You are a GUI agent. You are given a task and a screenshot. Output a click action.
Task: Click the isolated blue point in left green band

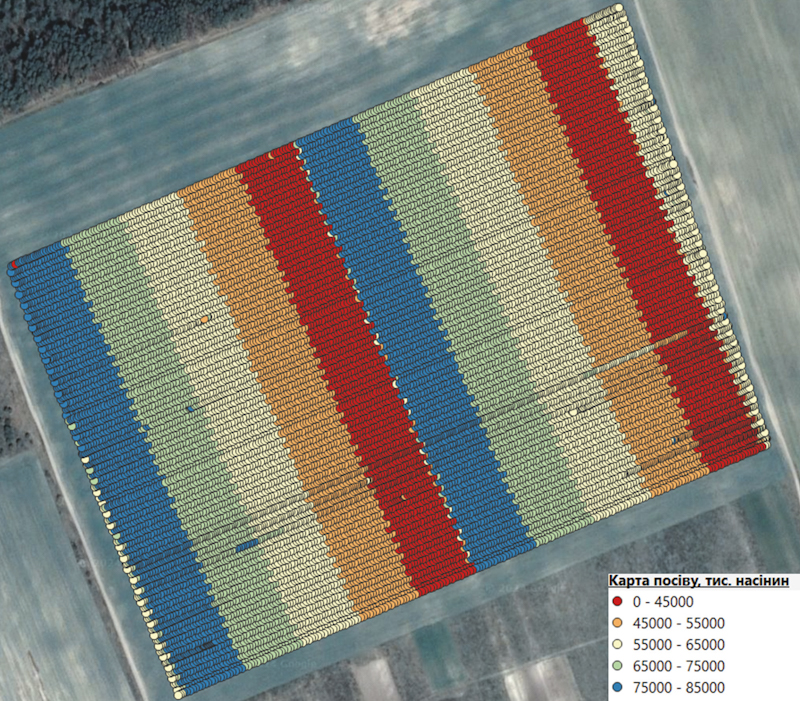tap(190, 410)
